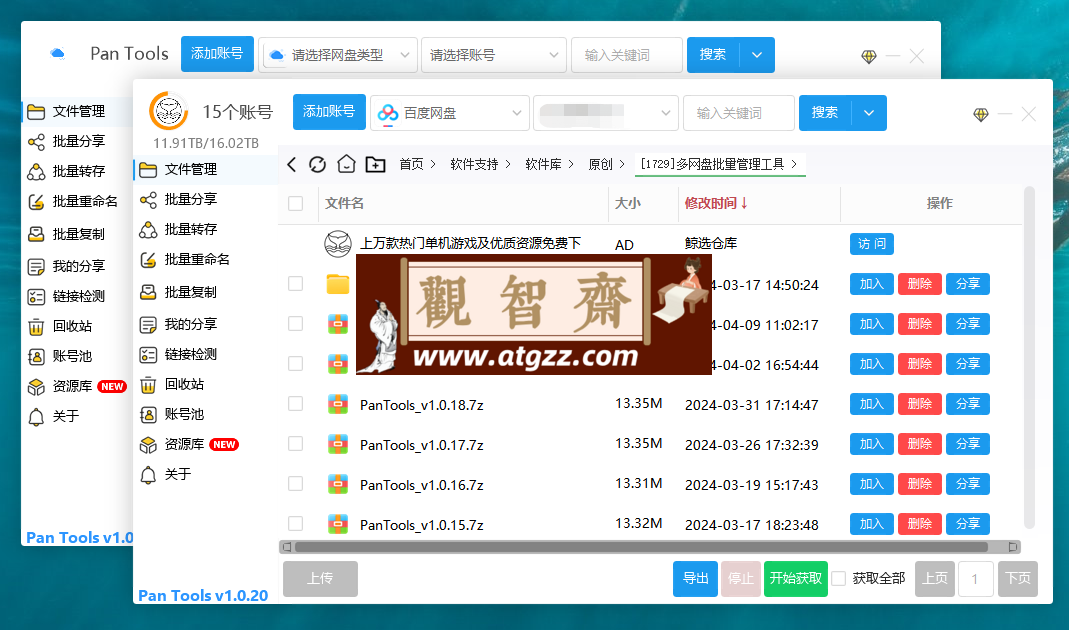Open 关于 in the front window sidebar
This screenshot has height=630, width=1069.
point(177,474)
